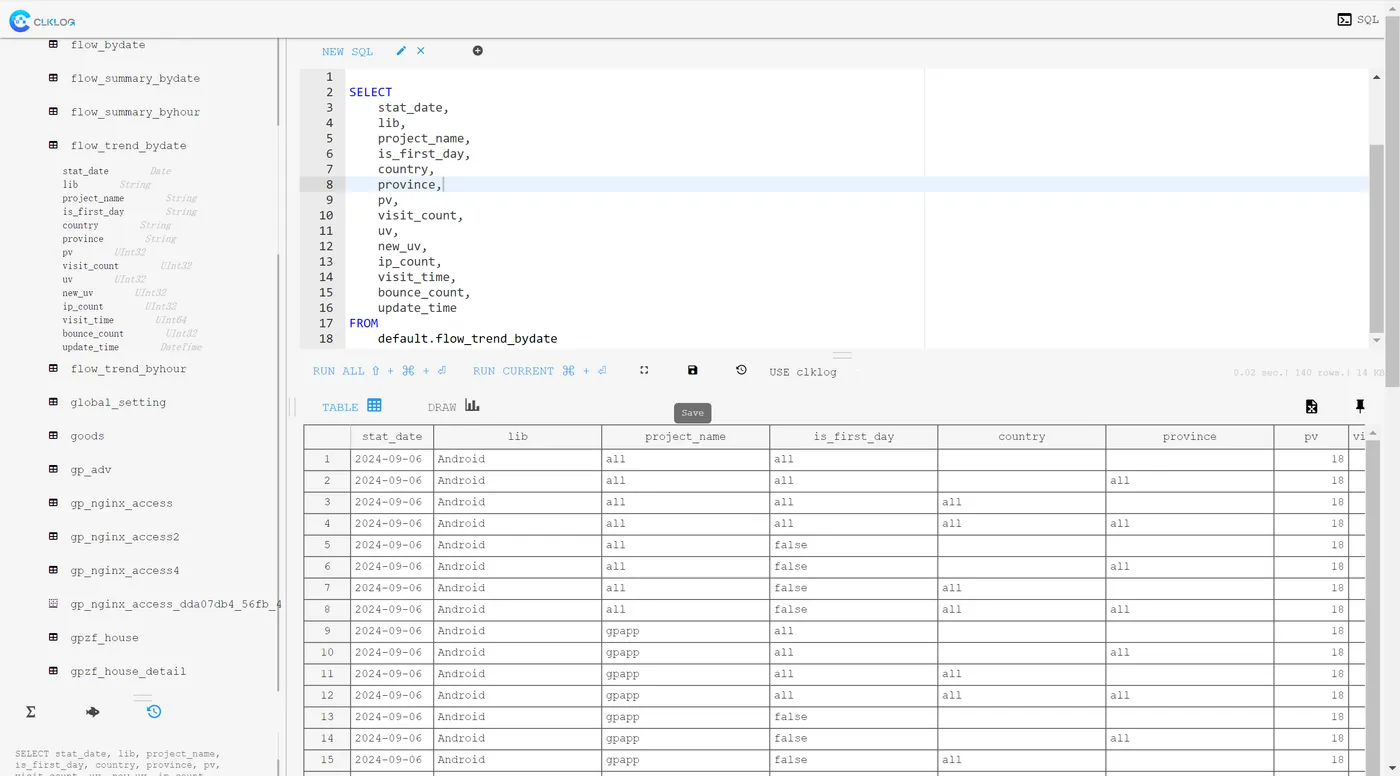This screenshot has height=776, width=1400.
Task: Expand the flow_trend_byhour table
Action: pyautogui.click(x=128, y=369)
